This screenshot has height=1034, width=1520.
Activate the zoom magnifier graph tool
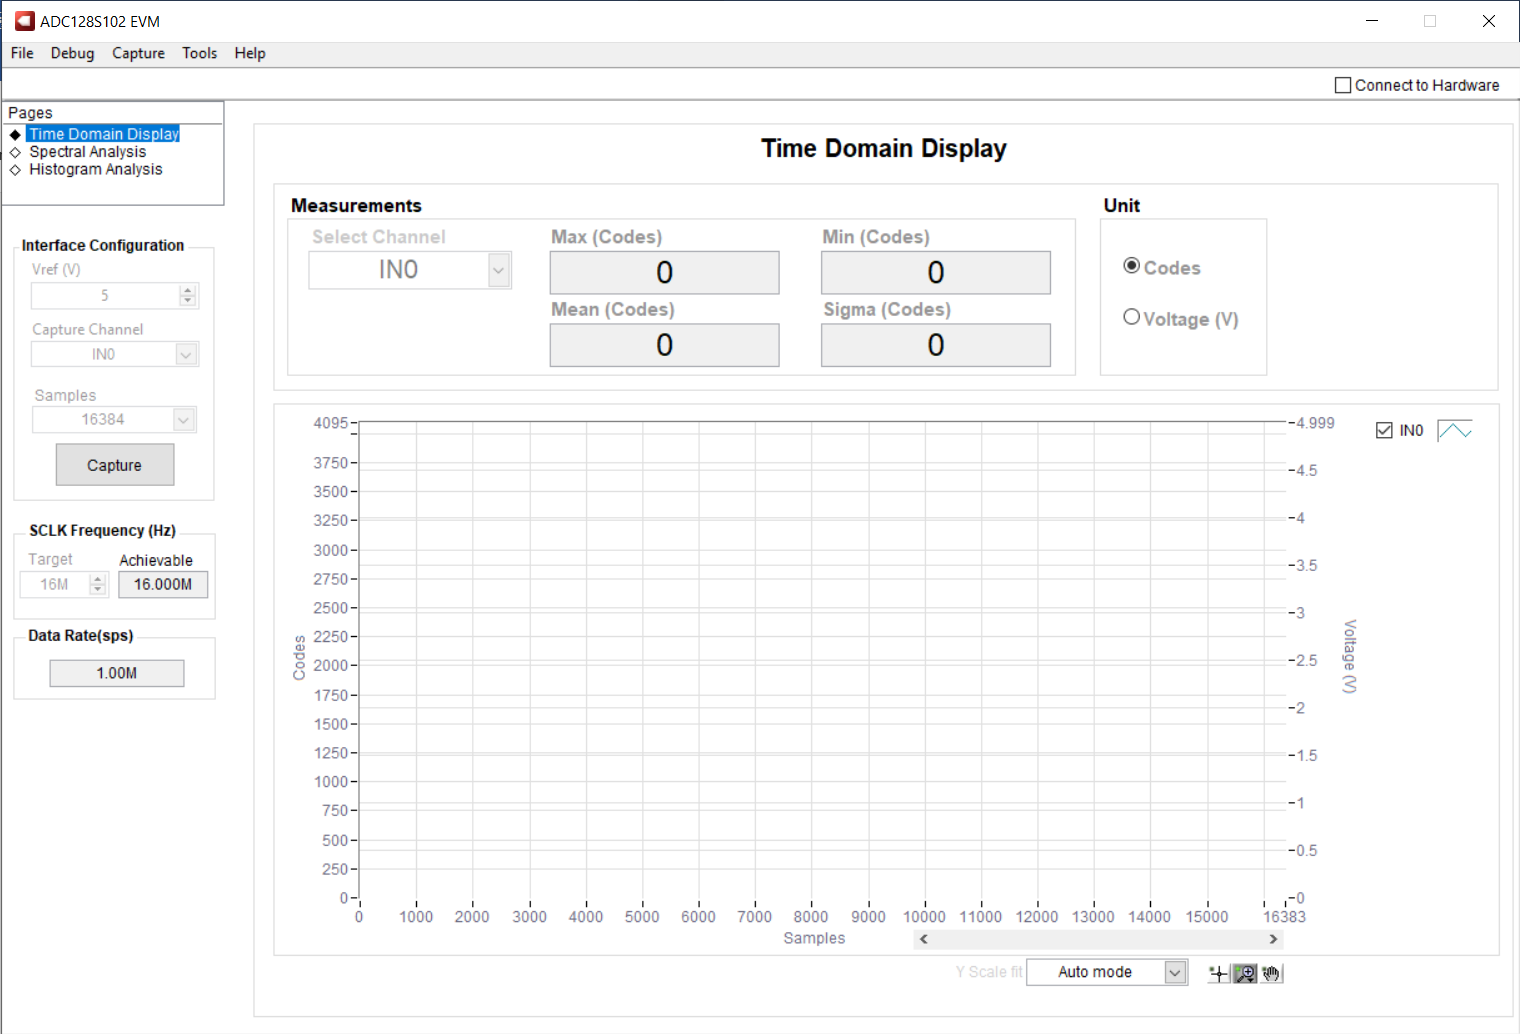click(x=1245, y=974)
